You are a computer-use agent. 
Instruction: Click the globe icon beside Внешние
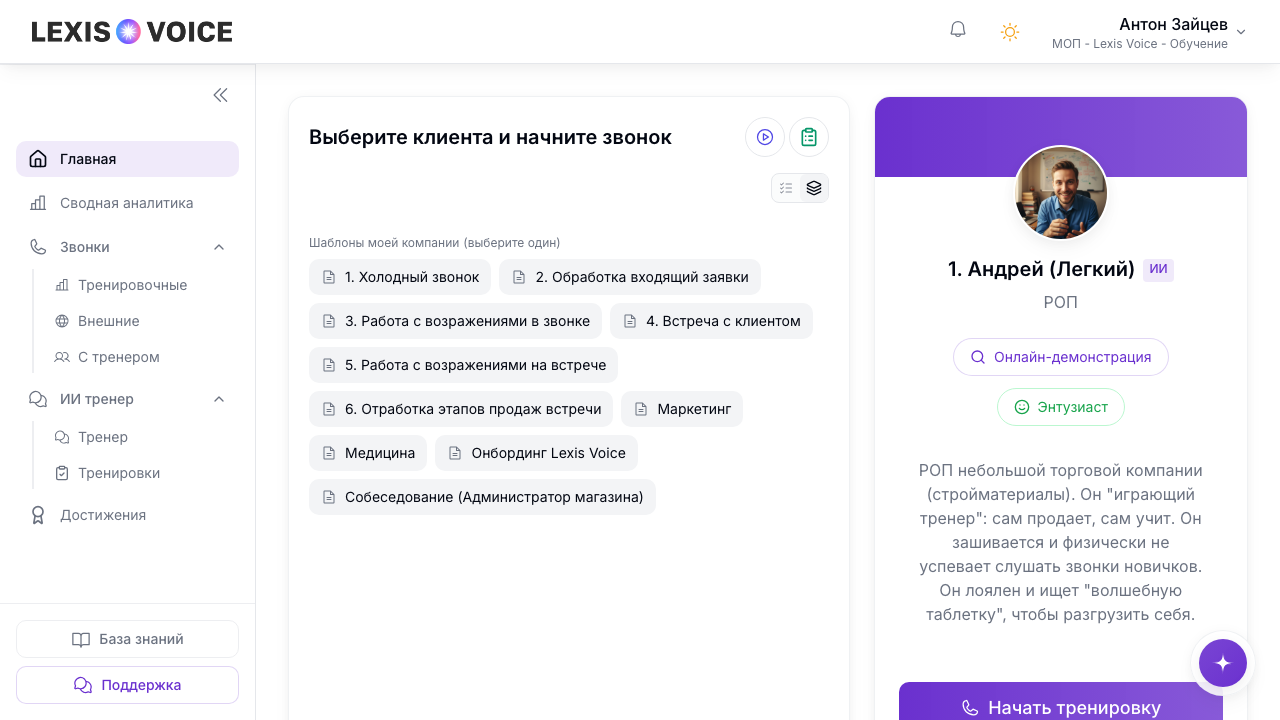62,321
